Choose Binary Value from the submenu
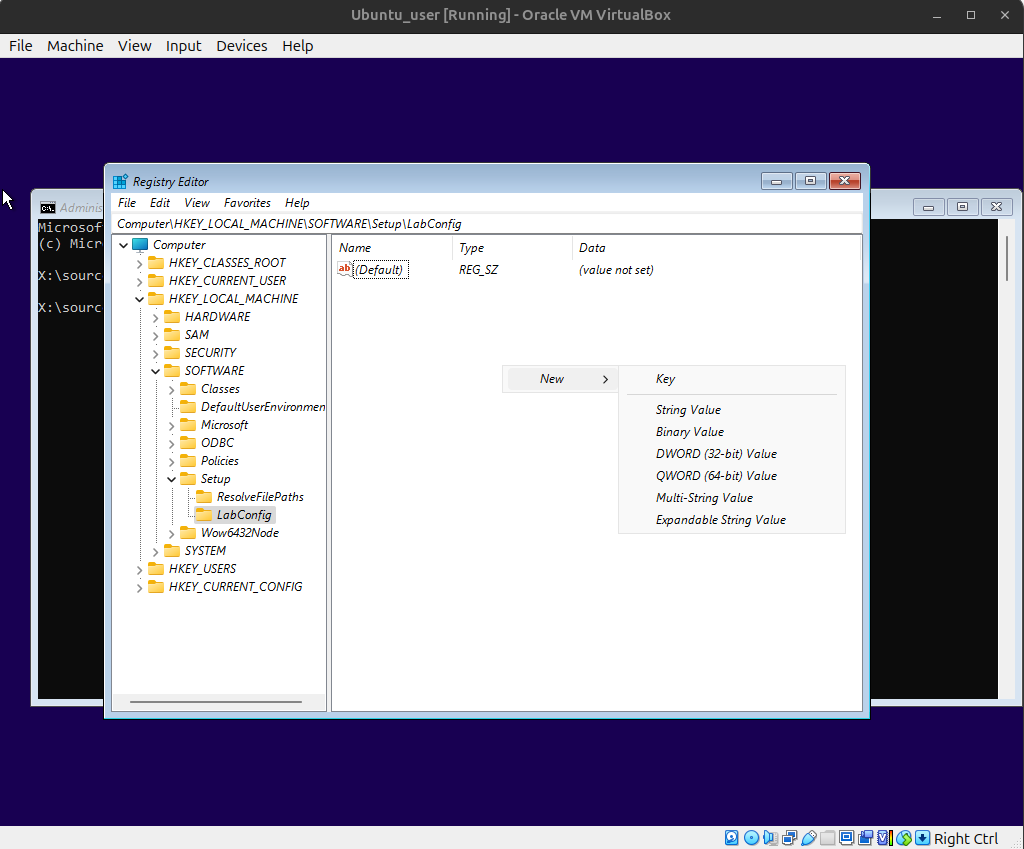This screenshot has height=849, width=1024. click(x=731, y=432)
